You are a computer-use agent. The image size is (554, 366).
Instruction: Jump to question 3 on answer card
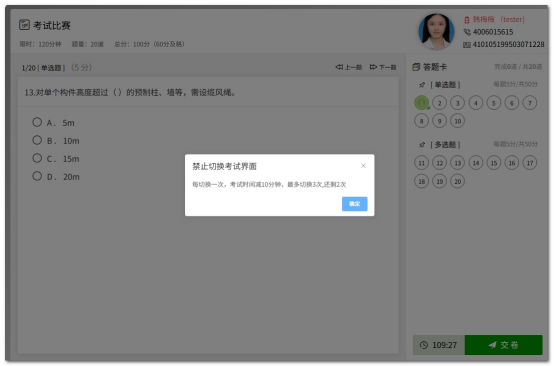point(458,103)
